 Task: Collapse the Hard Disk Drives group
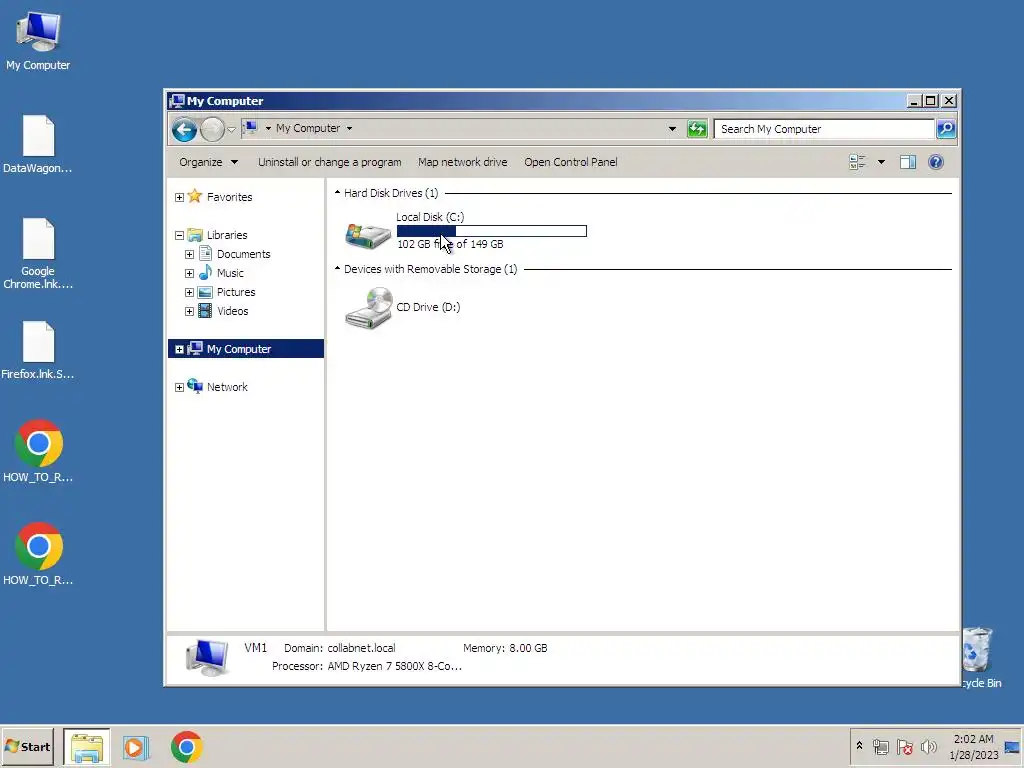tap(338, 193)
